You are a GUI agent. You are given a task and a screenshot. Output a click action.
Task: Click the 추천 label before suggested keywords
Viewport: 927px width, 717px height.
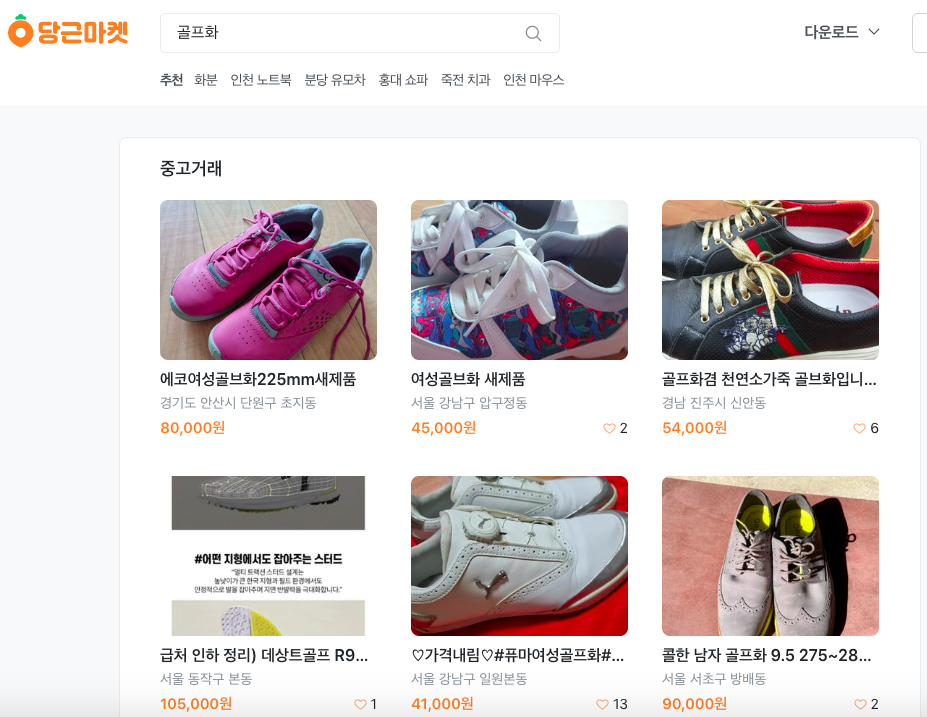(x=171, y=80)
